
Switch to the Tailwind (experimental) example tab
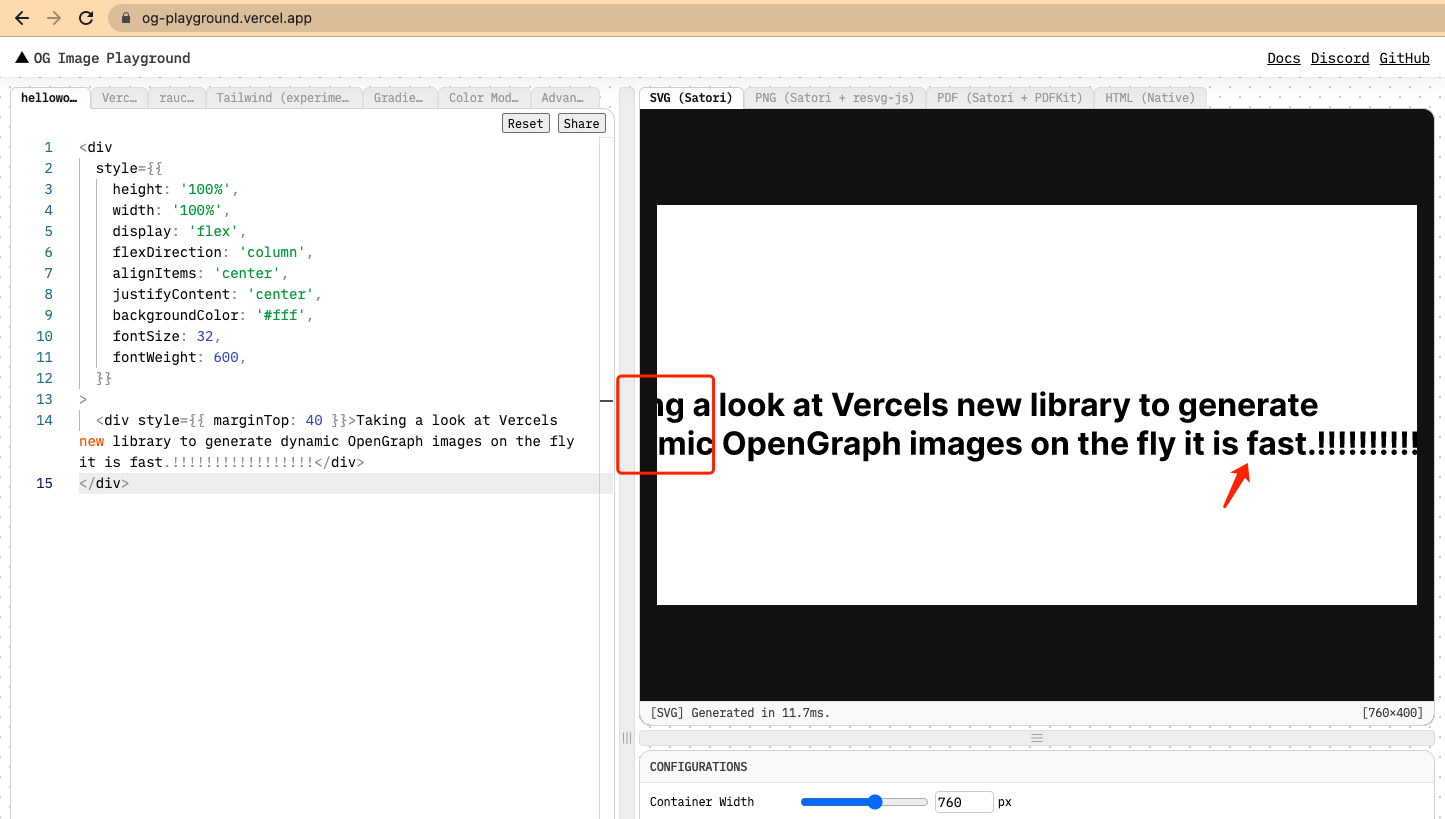click(284, 97)
